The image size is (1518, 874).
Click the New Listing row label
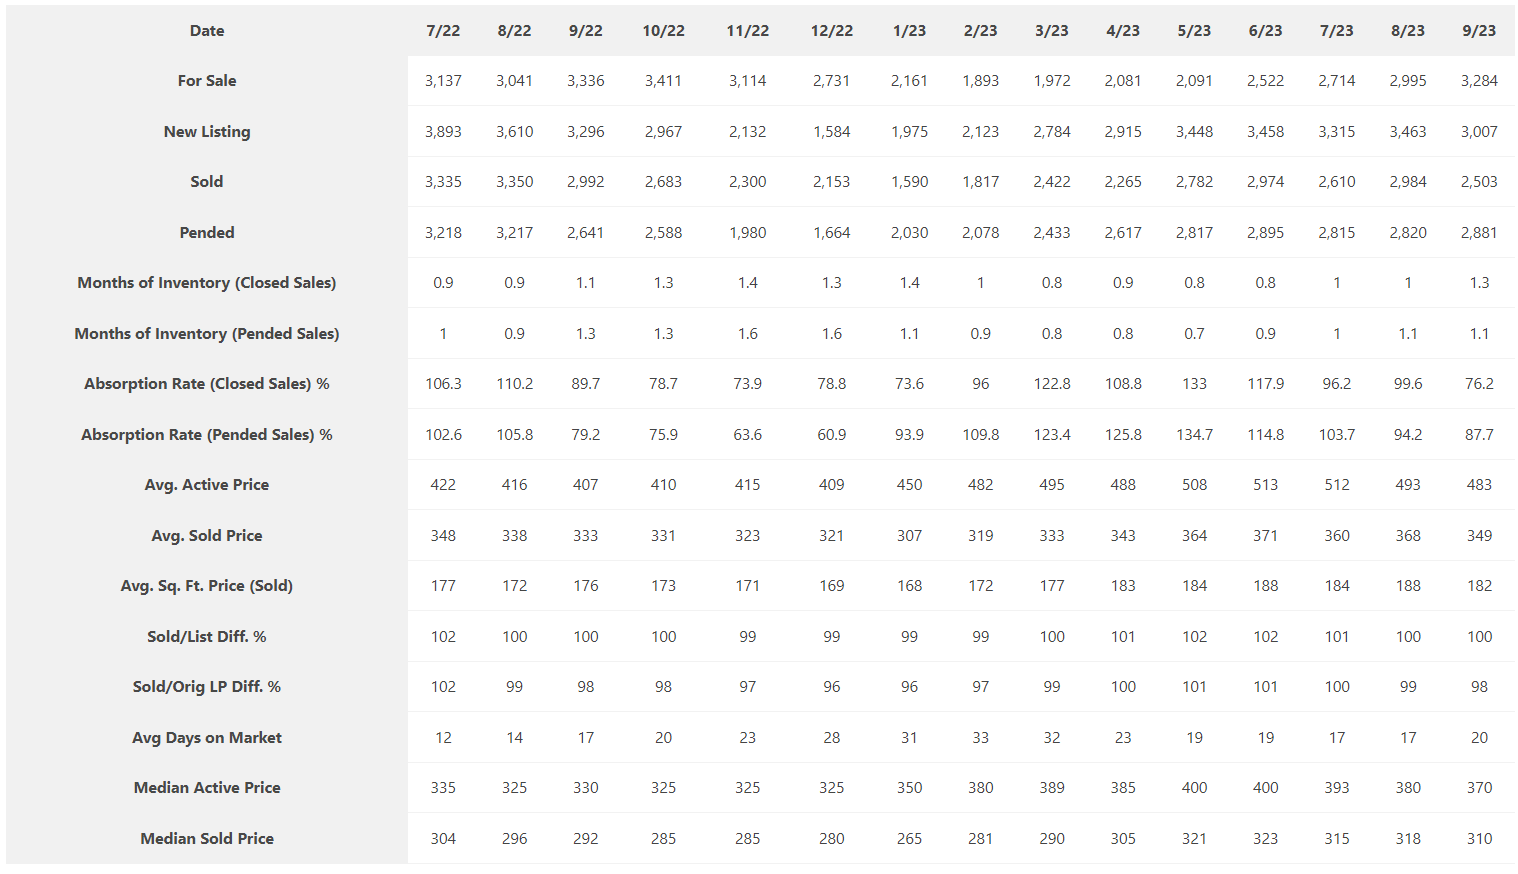tap(207, 132)
